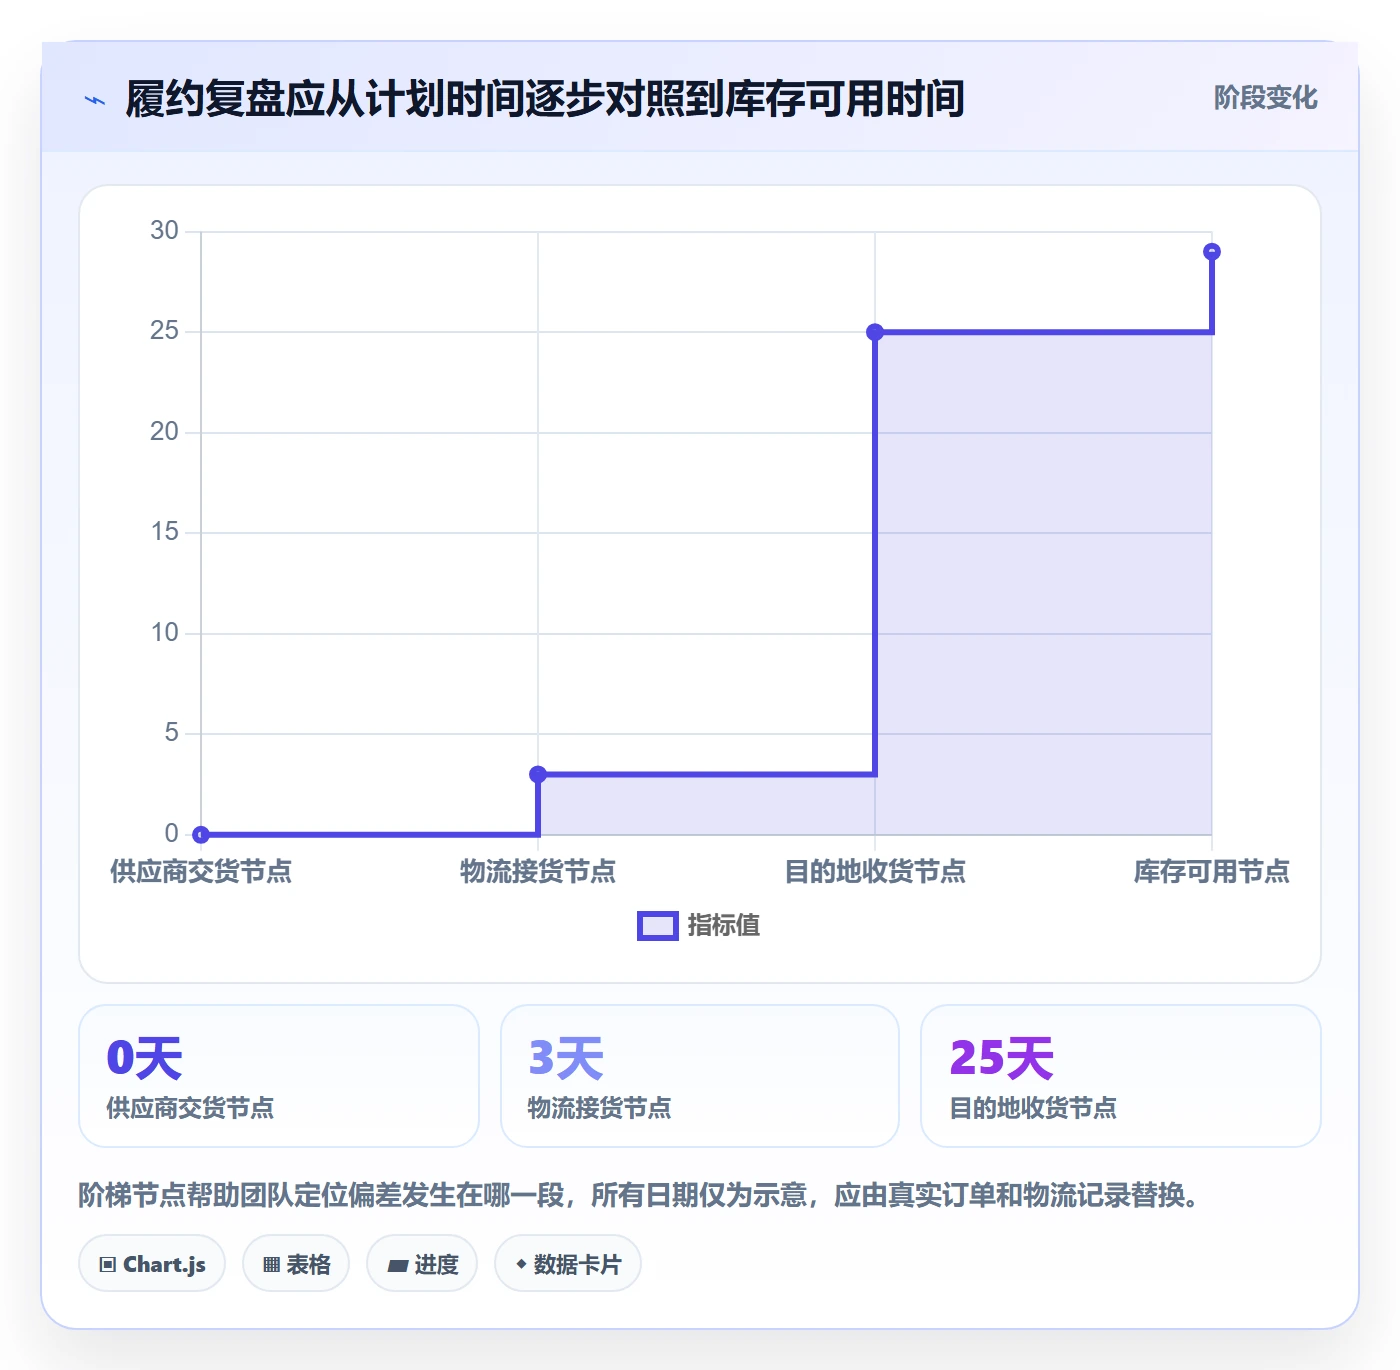Click the table grid icon in 表格 tag
This screenshot has width=1400, height=1370.
tap(271, 1265)
